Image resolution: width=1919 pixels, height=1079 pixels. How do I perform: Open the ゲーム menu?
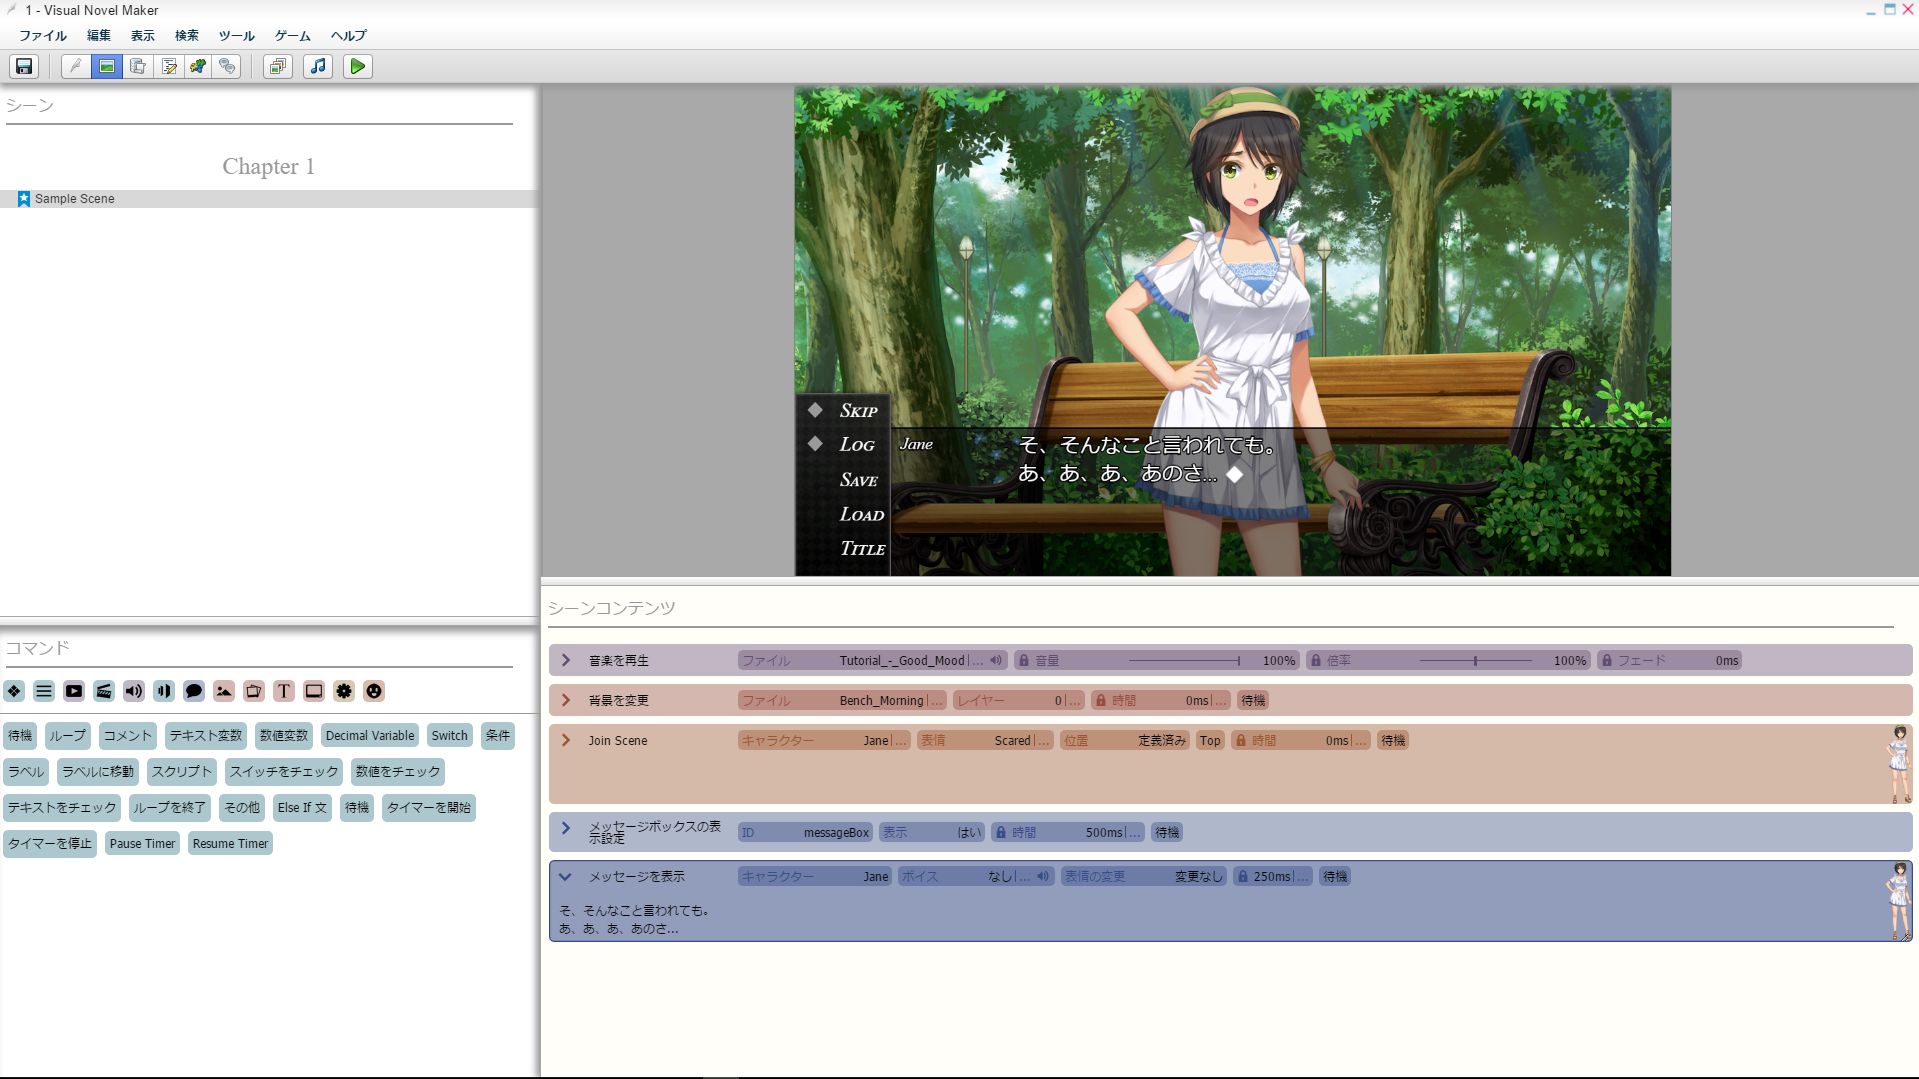point(293,36)
